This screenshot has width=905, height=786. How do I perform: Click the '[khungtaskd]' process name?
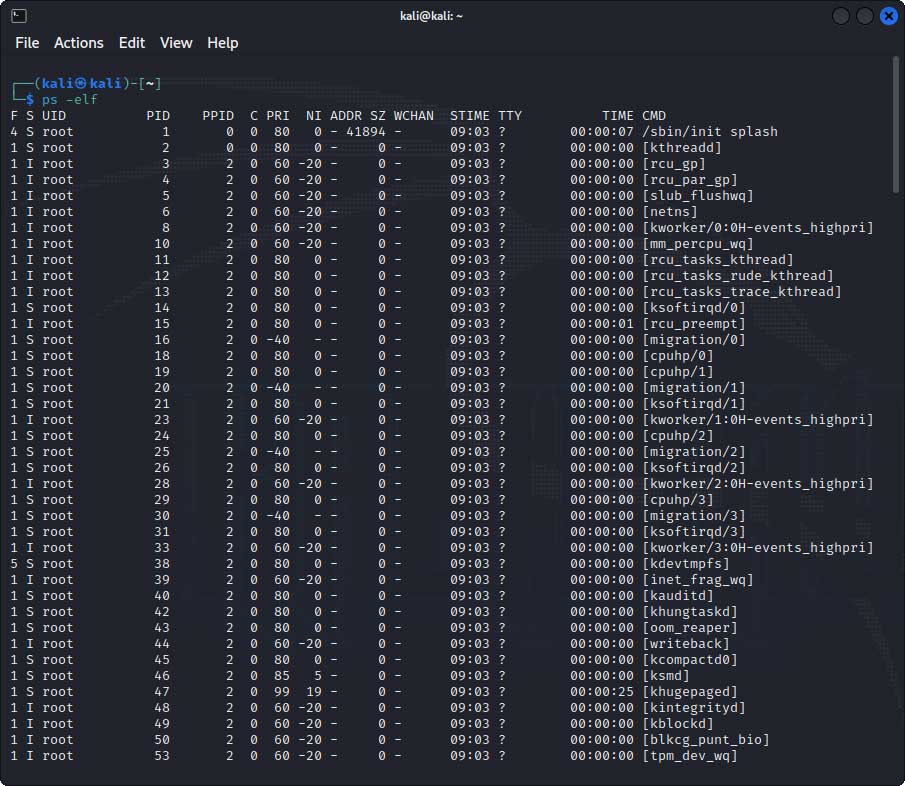click(x=690, y=612)
